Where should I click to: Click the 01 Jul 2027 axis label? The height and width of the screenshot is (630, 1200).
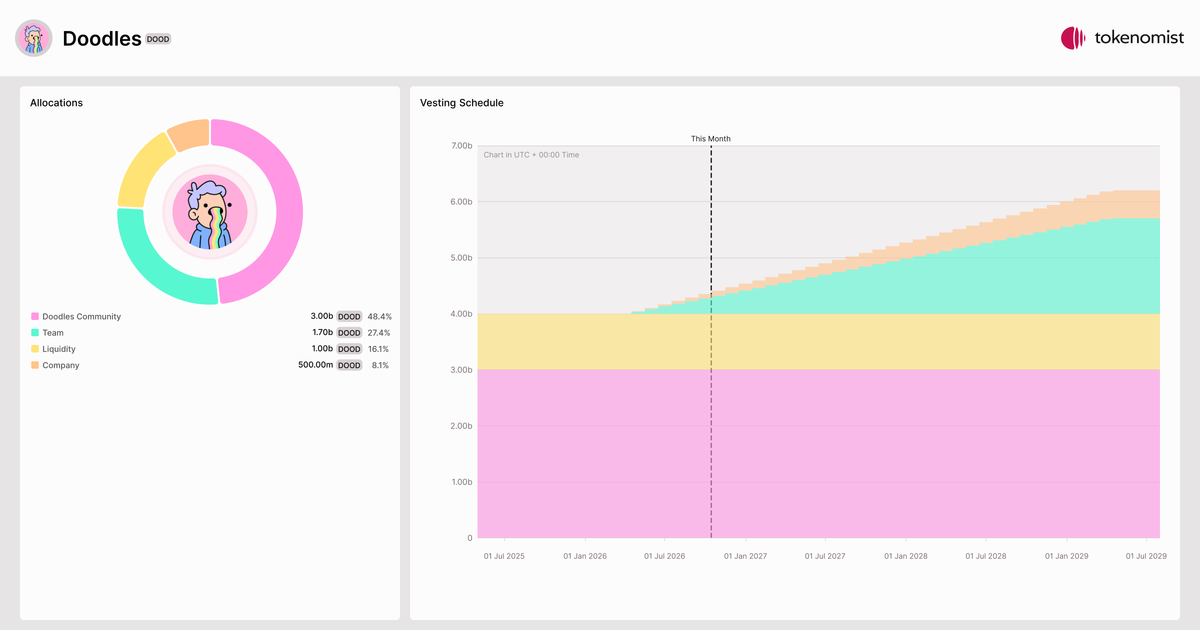(x=824, y=556)
